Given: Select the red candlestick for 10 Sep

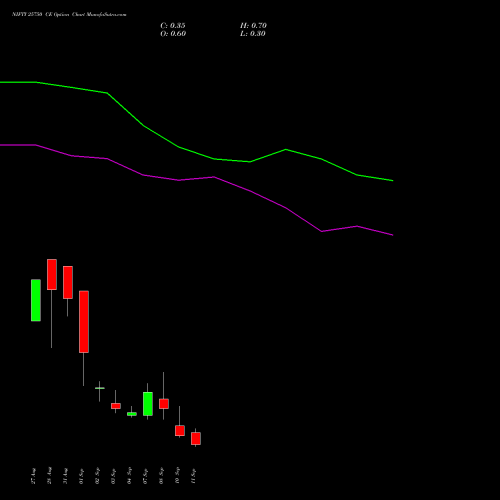Looking at the screenshot, I should click(x=180, y=431).
